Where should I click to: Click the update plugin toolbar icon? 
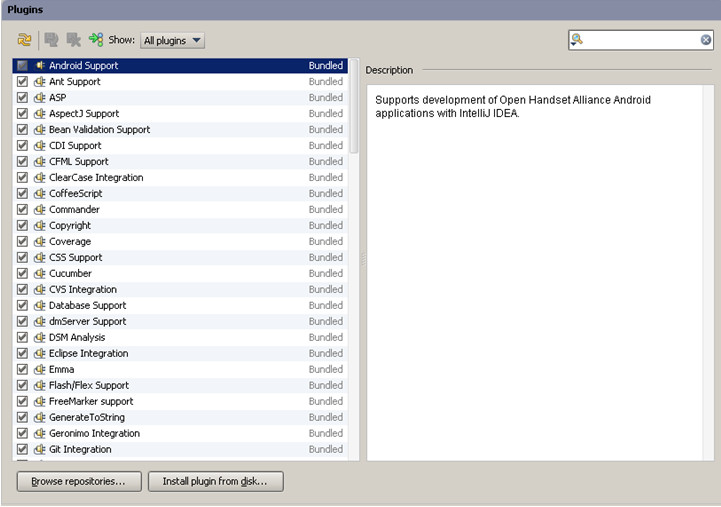[x=51, y=40]
